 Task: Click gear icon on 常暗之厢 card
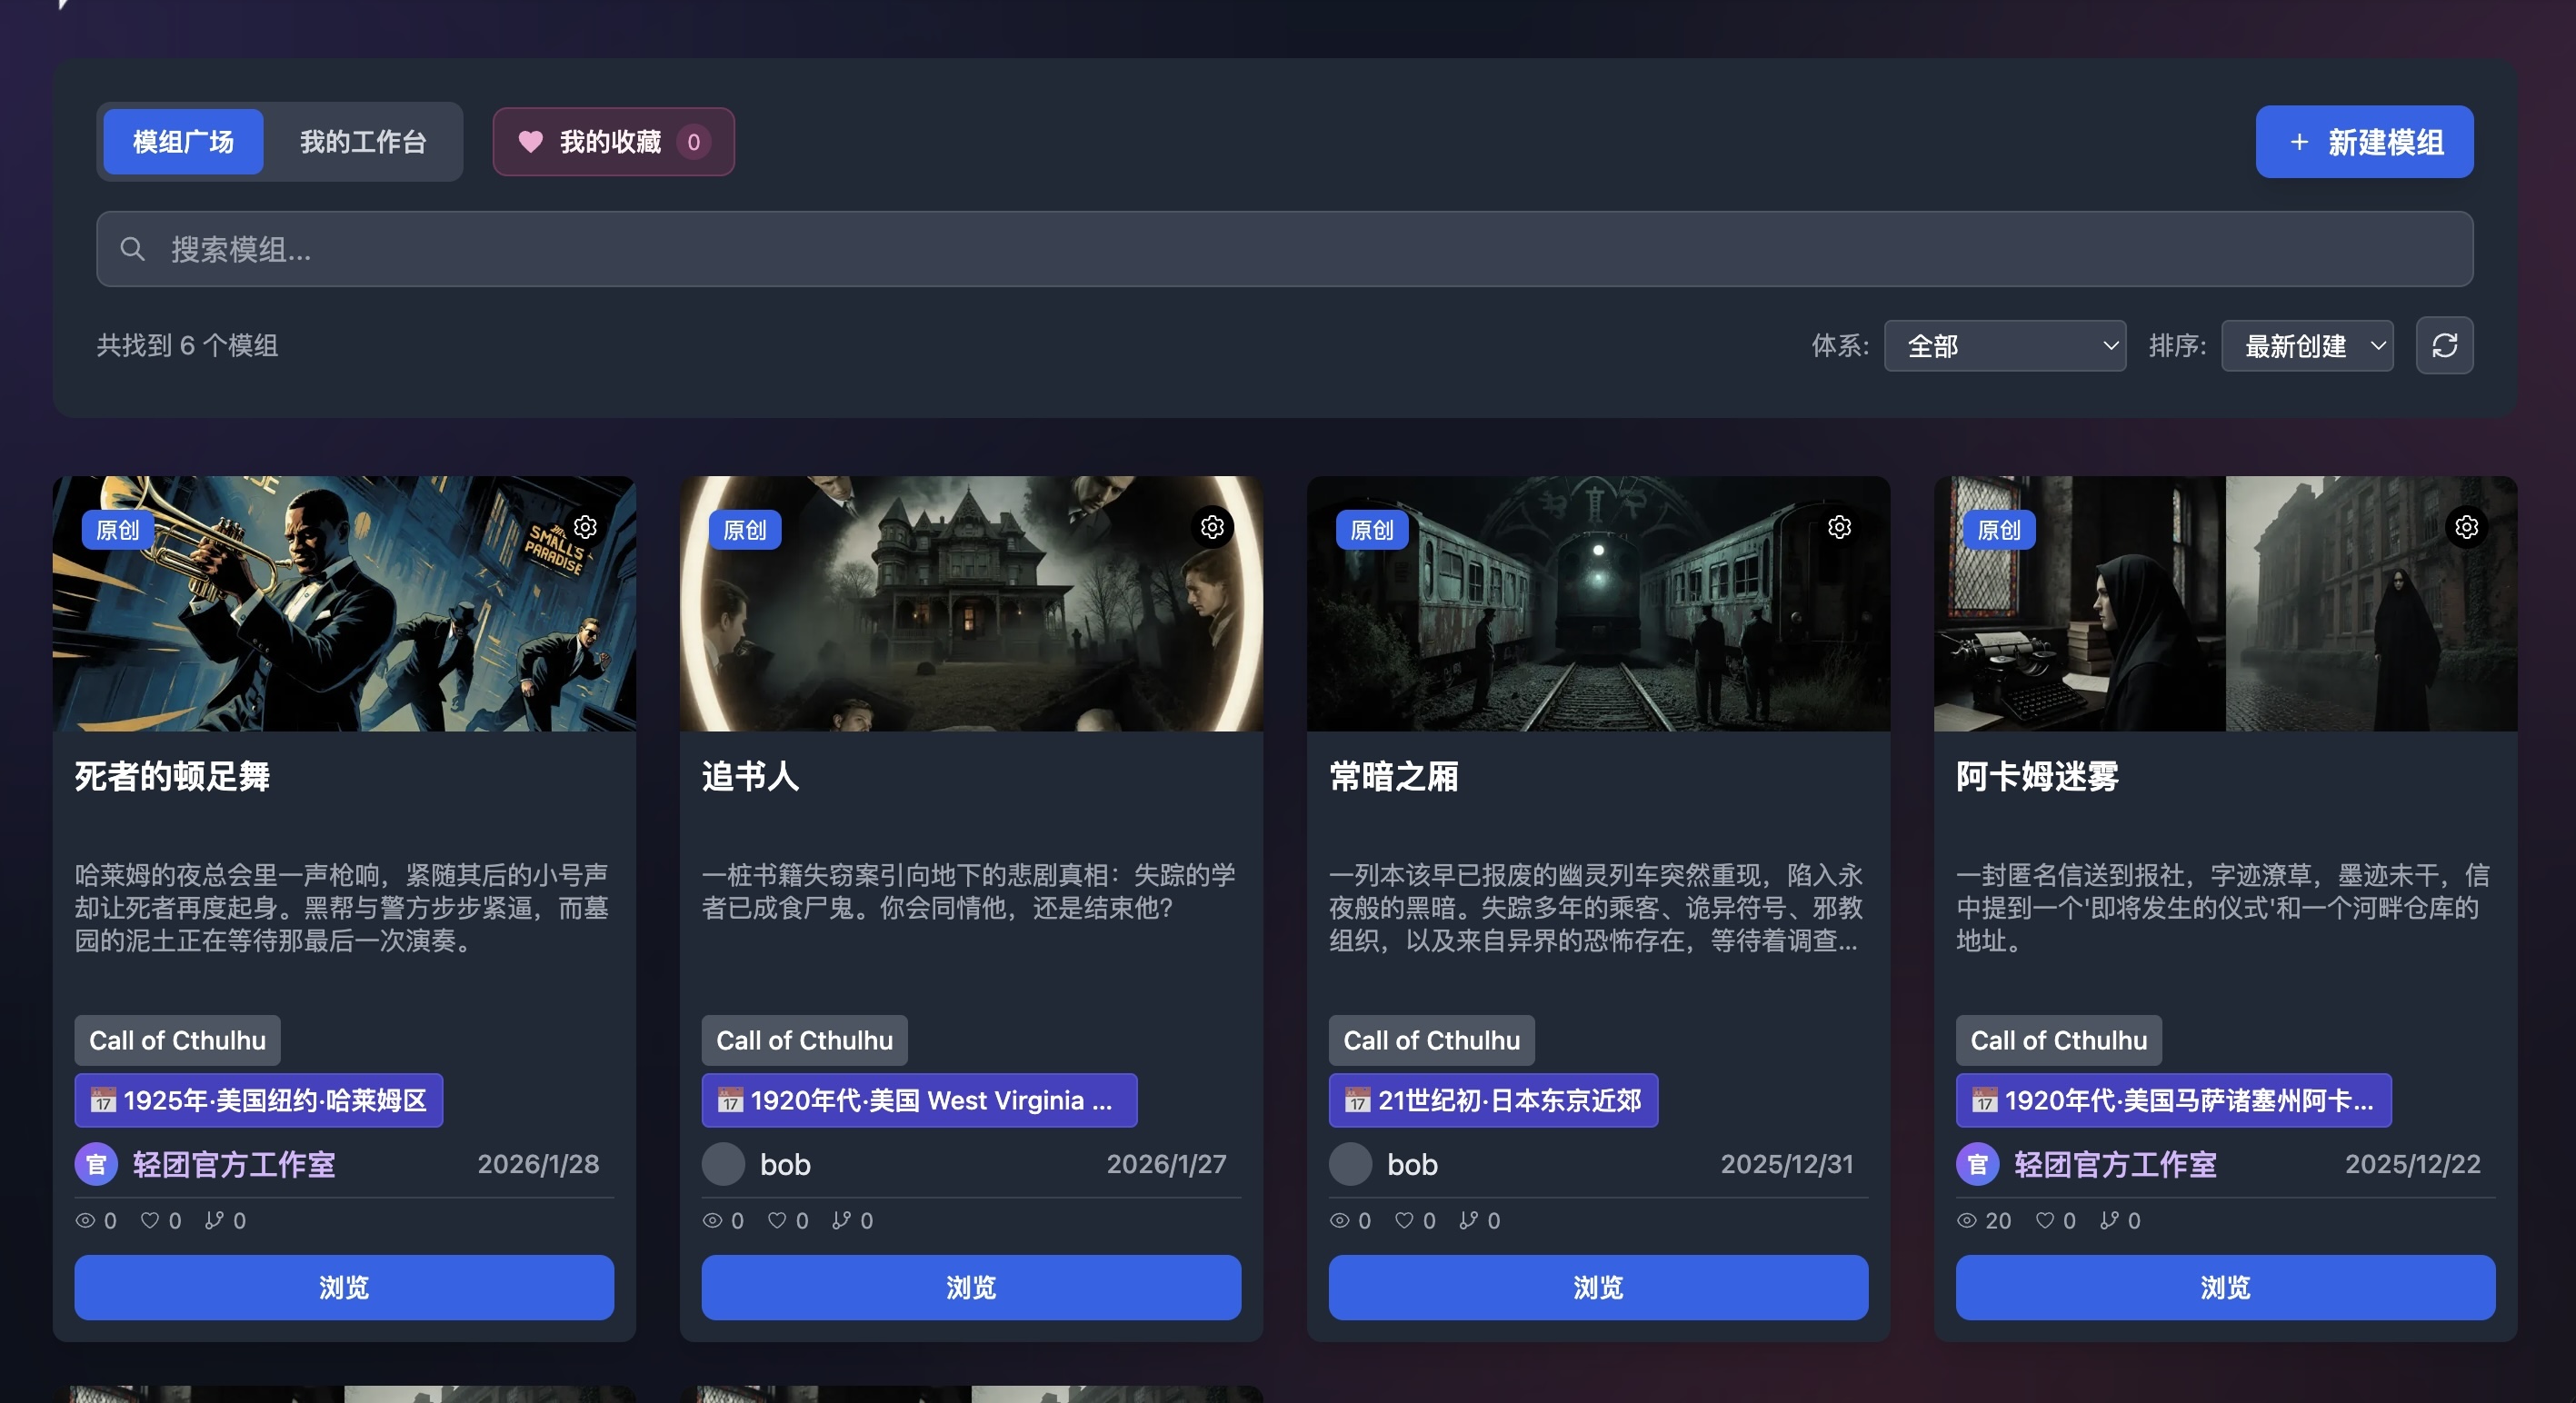(x=1839, y=527)
